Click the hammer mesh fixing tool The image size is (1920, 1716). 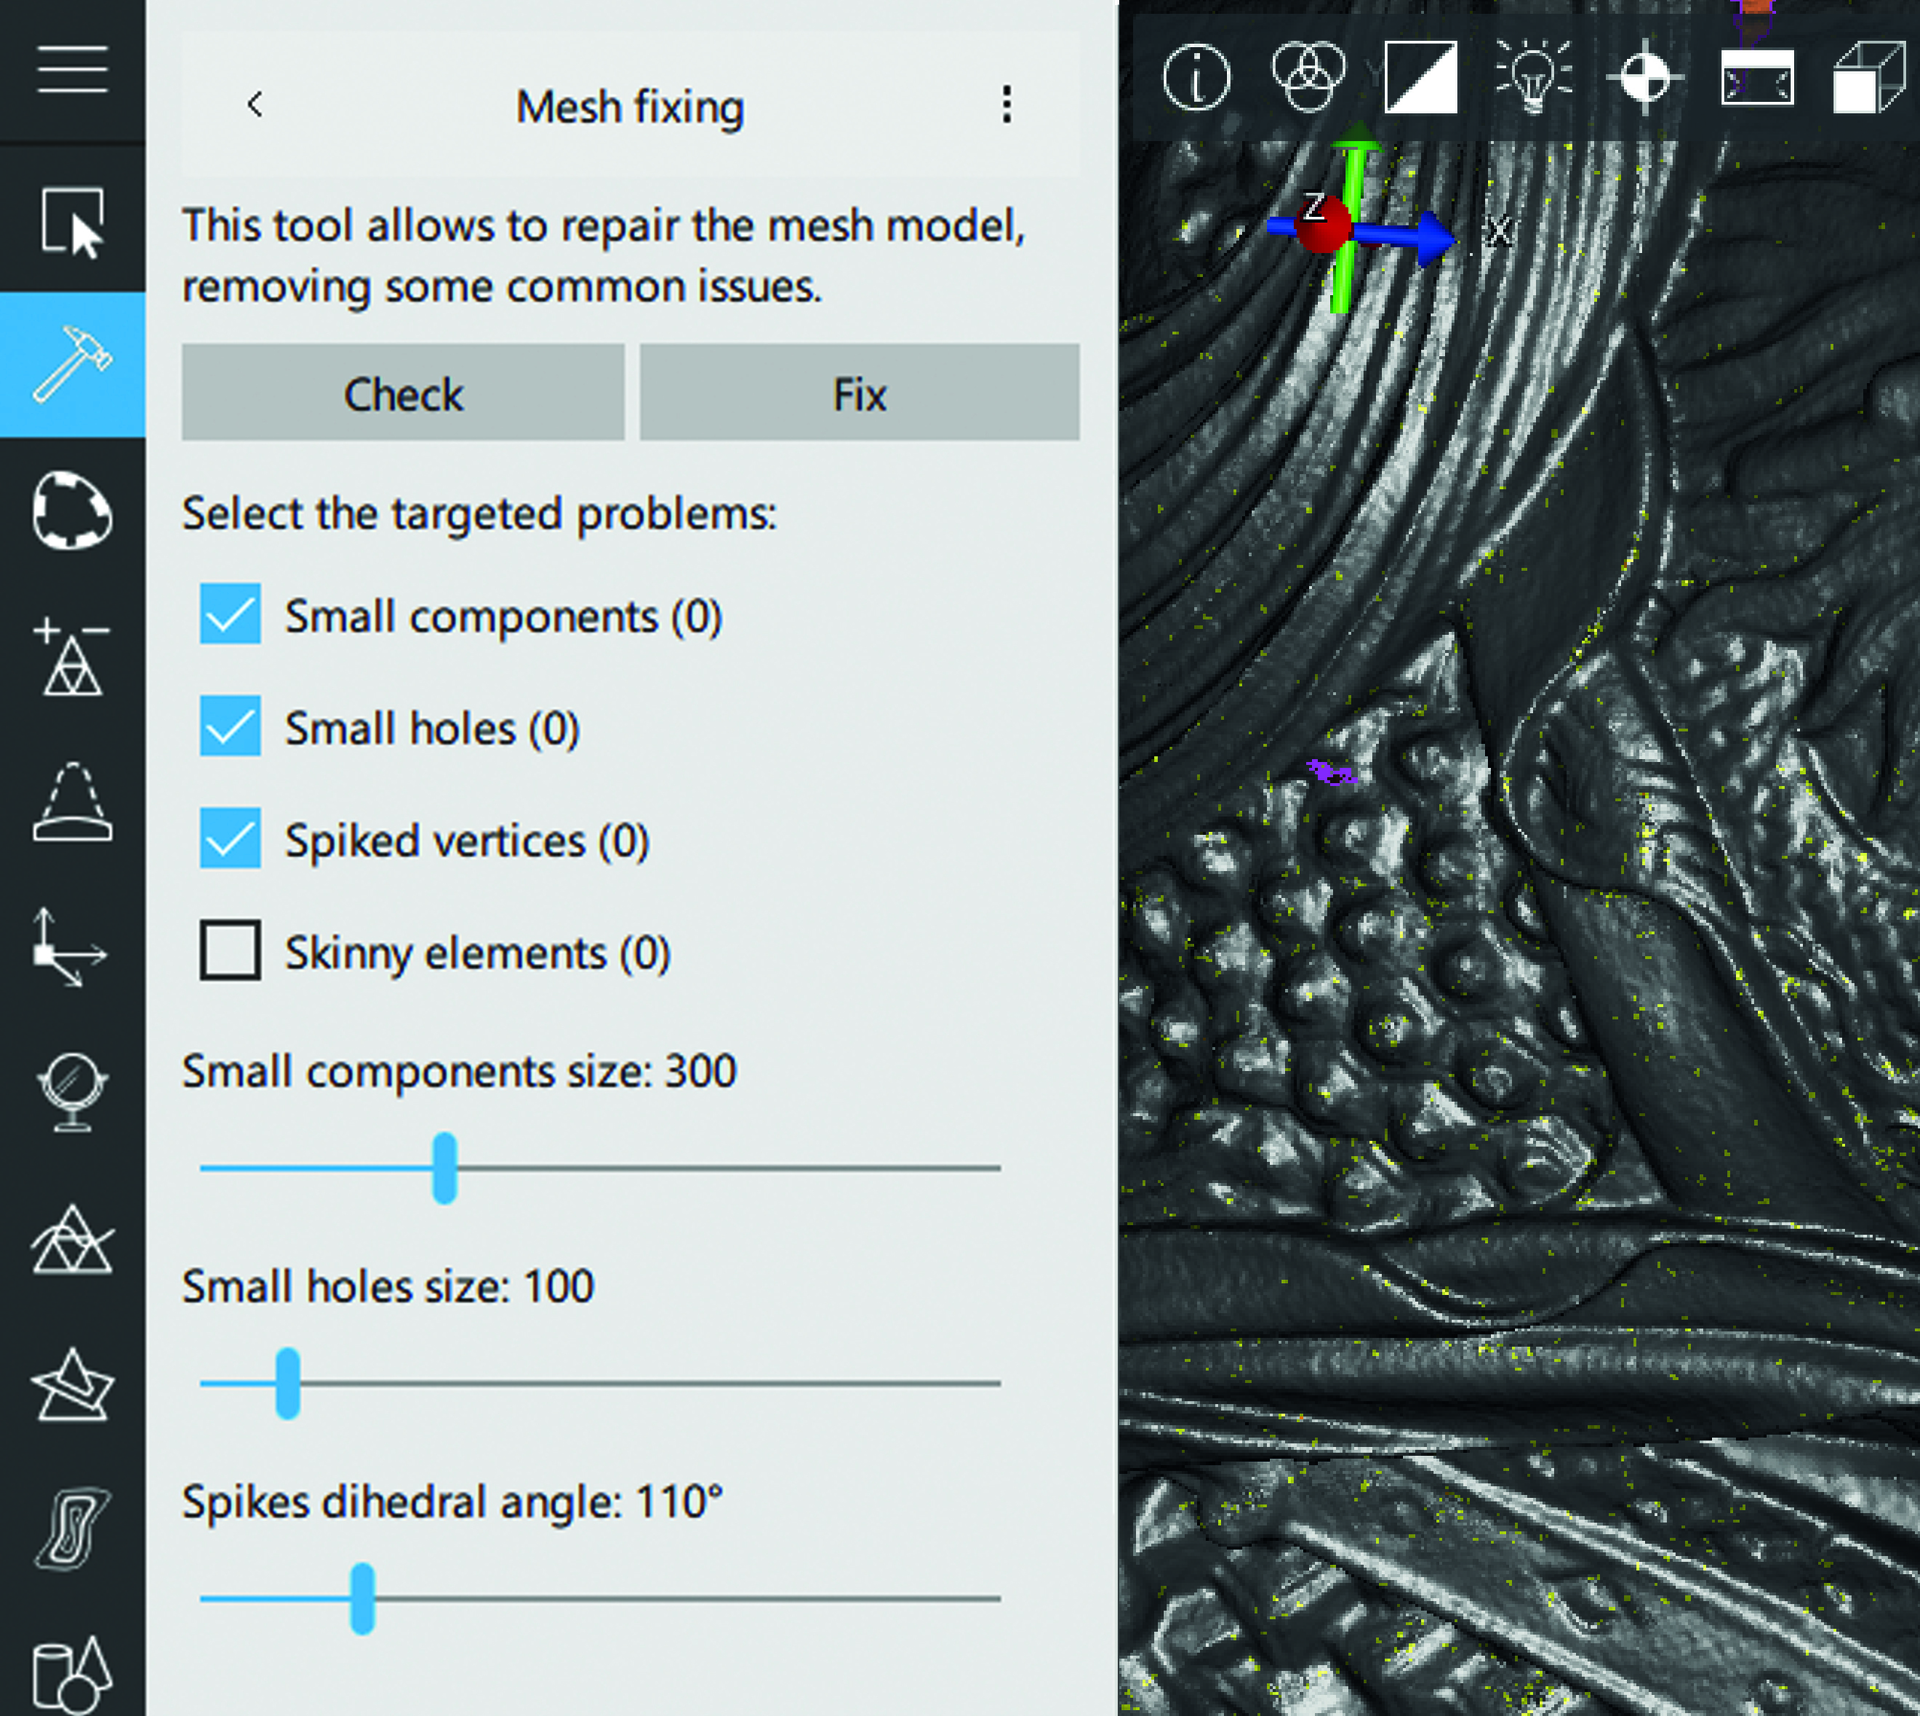pos(72,364)
